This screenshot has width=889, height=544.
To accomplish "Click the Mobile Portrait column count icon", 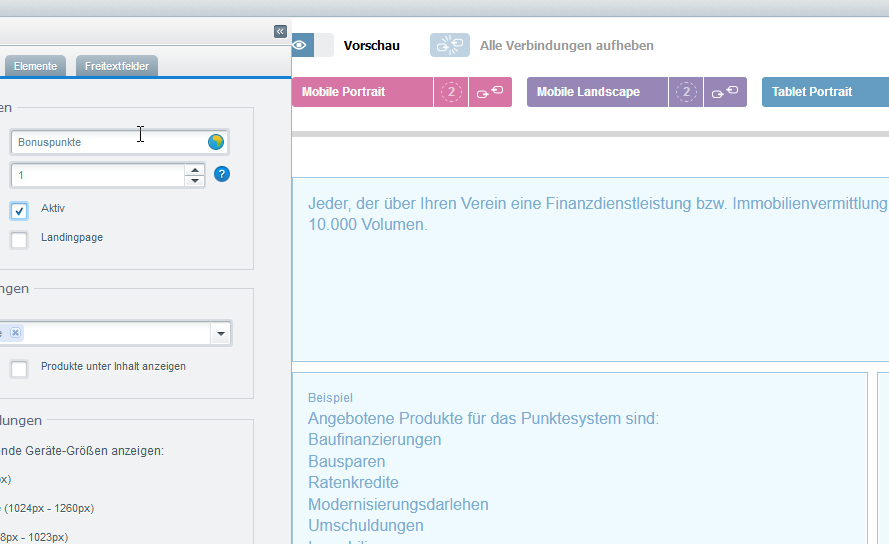I will (452, 92).
